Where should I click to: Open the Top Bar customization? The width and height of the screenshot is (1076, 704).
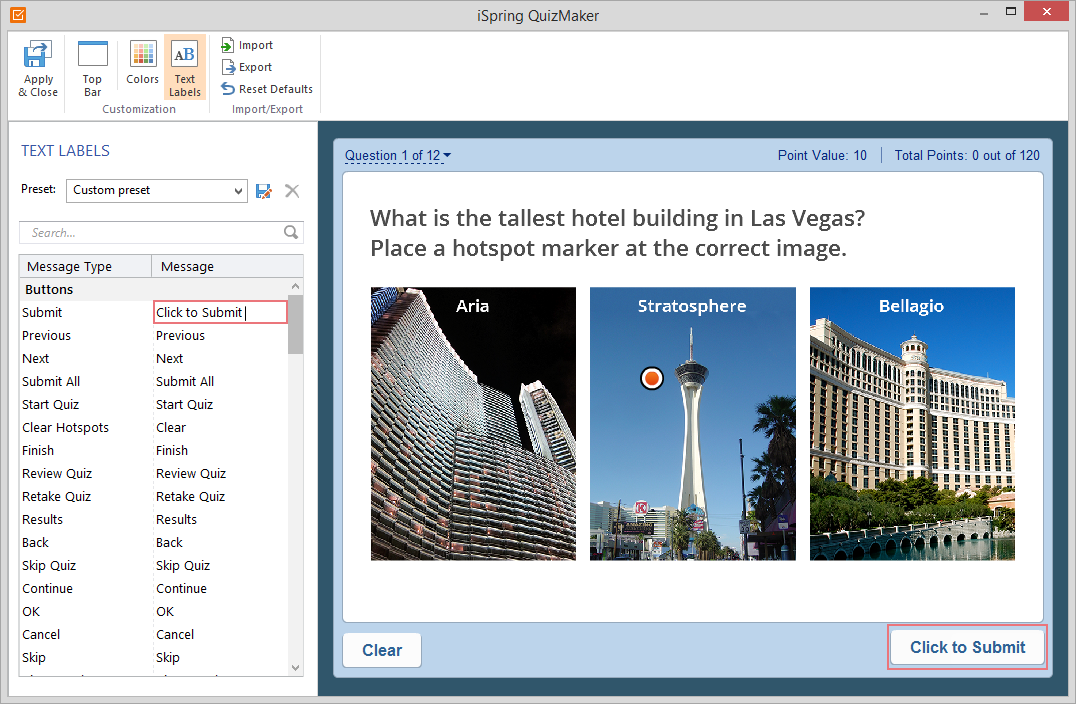[x=92, y=68]
